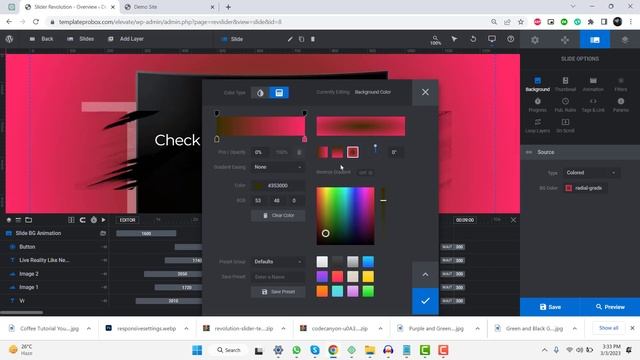
Task: Select the Filters slide option
Action: click(x=621, y=84)
